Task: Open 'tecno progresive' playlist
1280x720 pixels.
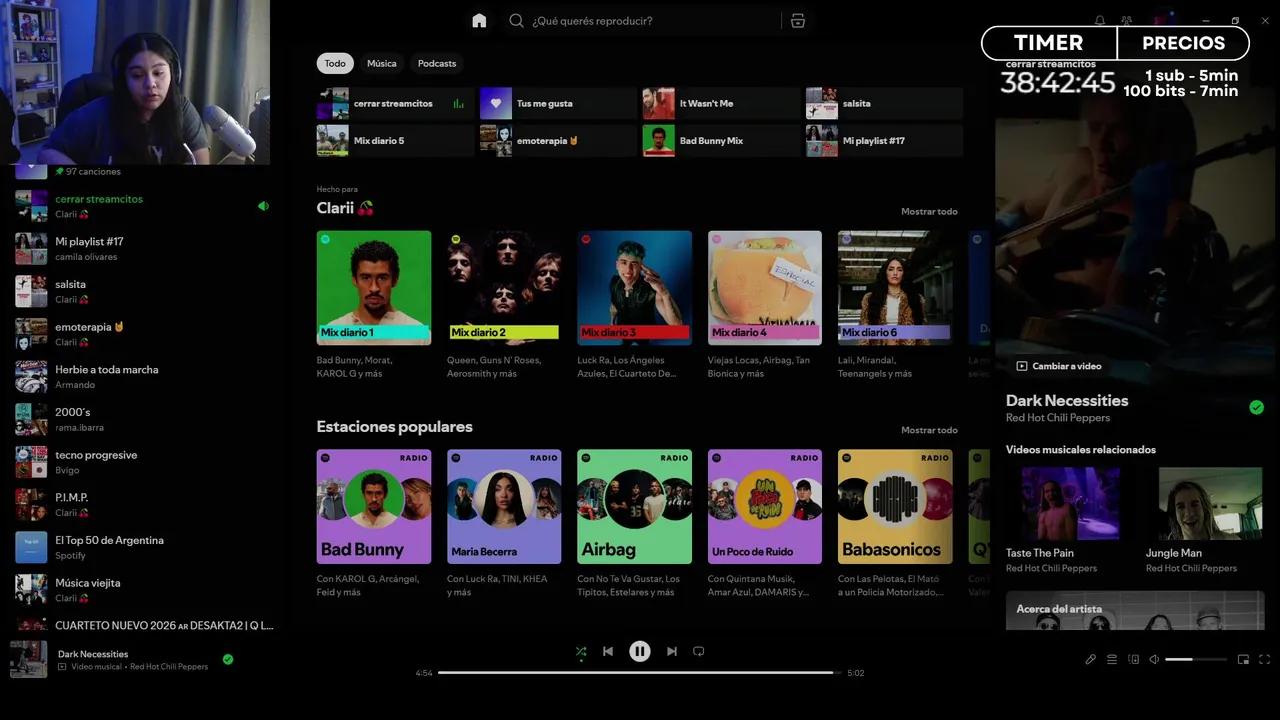Action: click(x=145, y=462)
